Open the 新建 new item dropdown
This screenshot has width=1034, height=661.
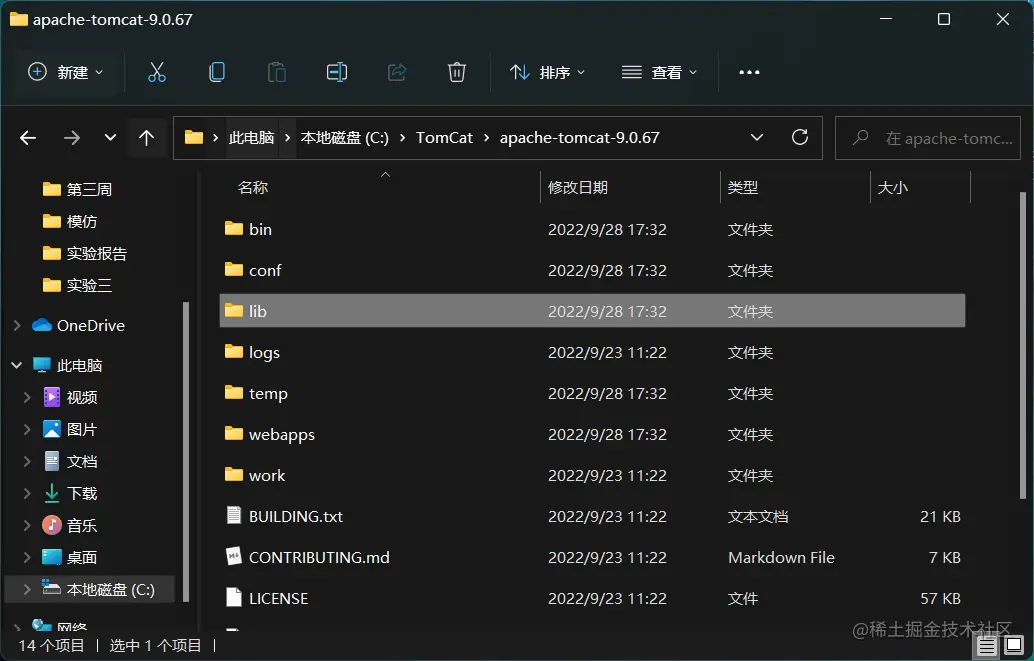pyautogui.click(x=65, y=72)
